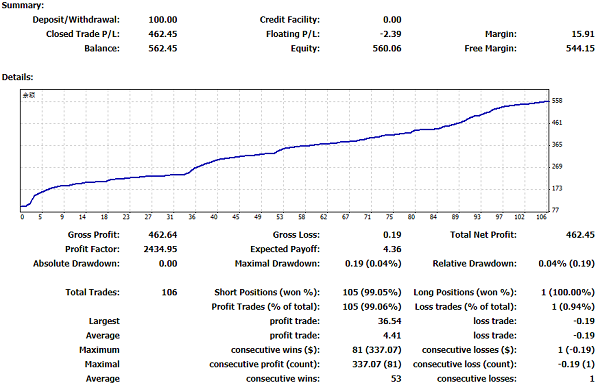Click the Total Trades value 106
Viewport: 600px width, 383px height.
(169, 292)
